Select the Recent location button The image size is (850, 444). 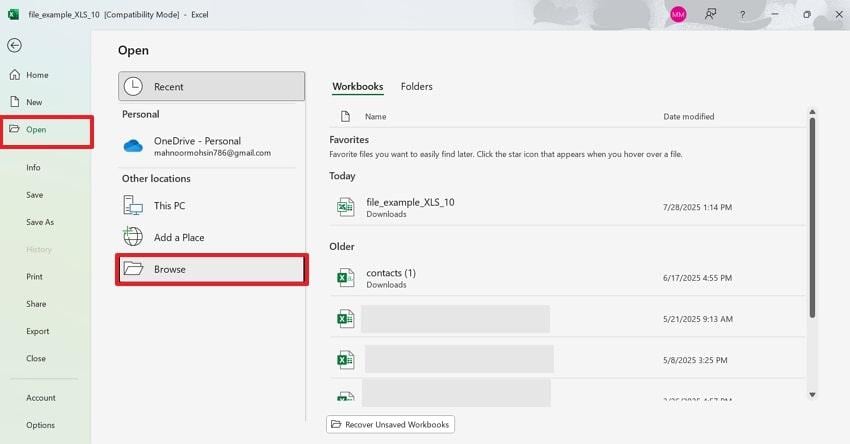(211, 86)
